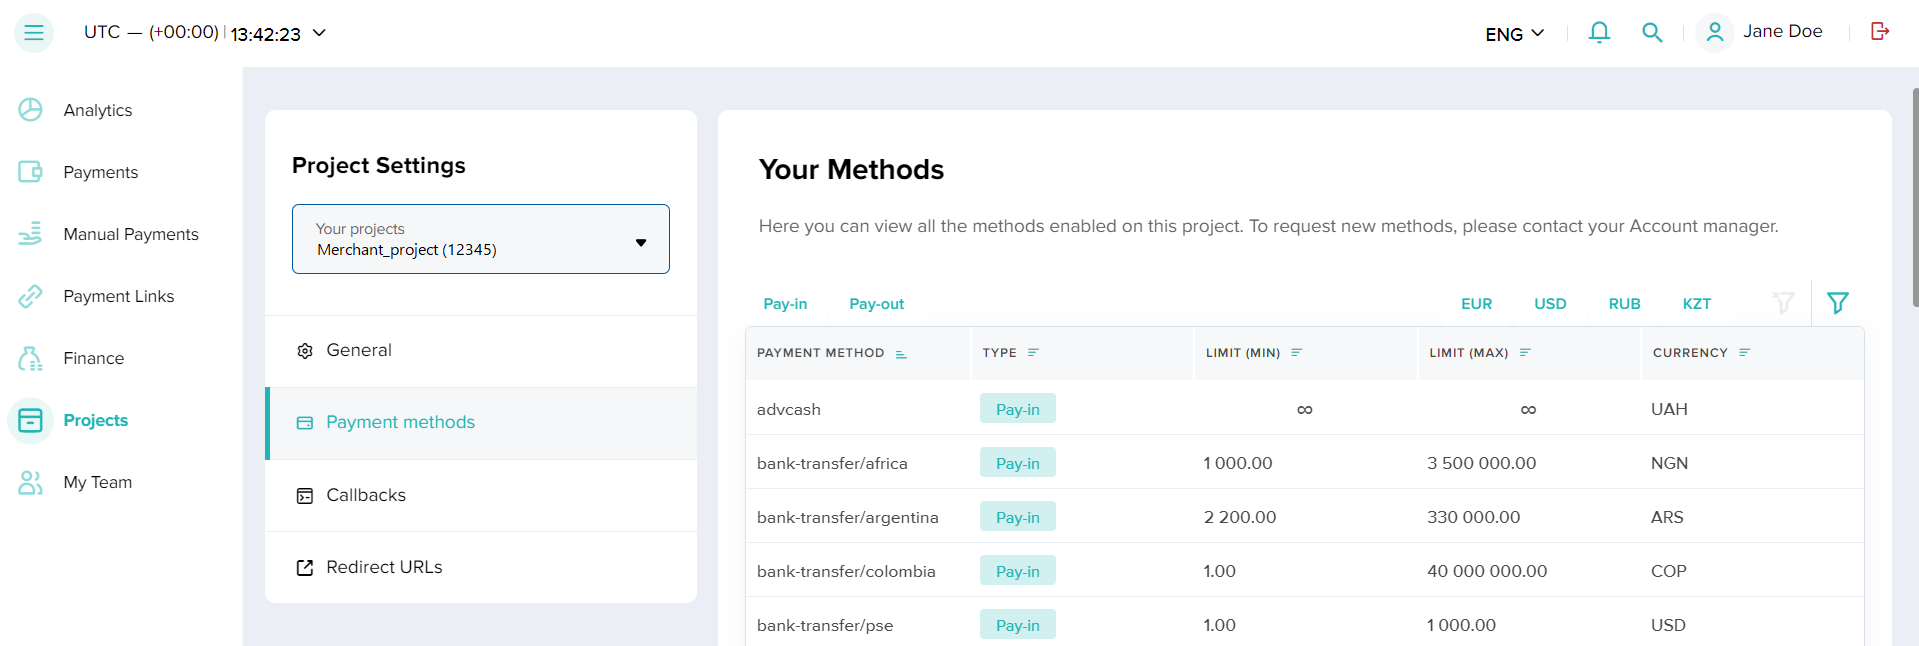Click Pay-in badge for bank-transfer/africa
The width and height of the screenshot is (1919, 646).
coord(1018,462)
